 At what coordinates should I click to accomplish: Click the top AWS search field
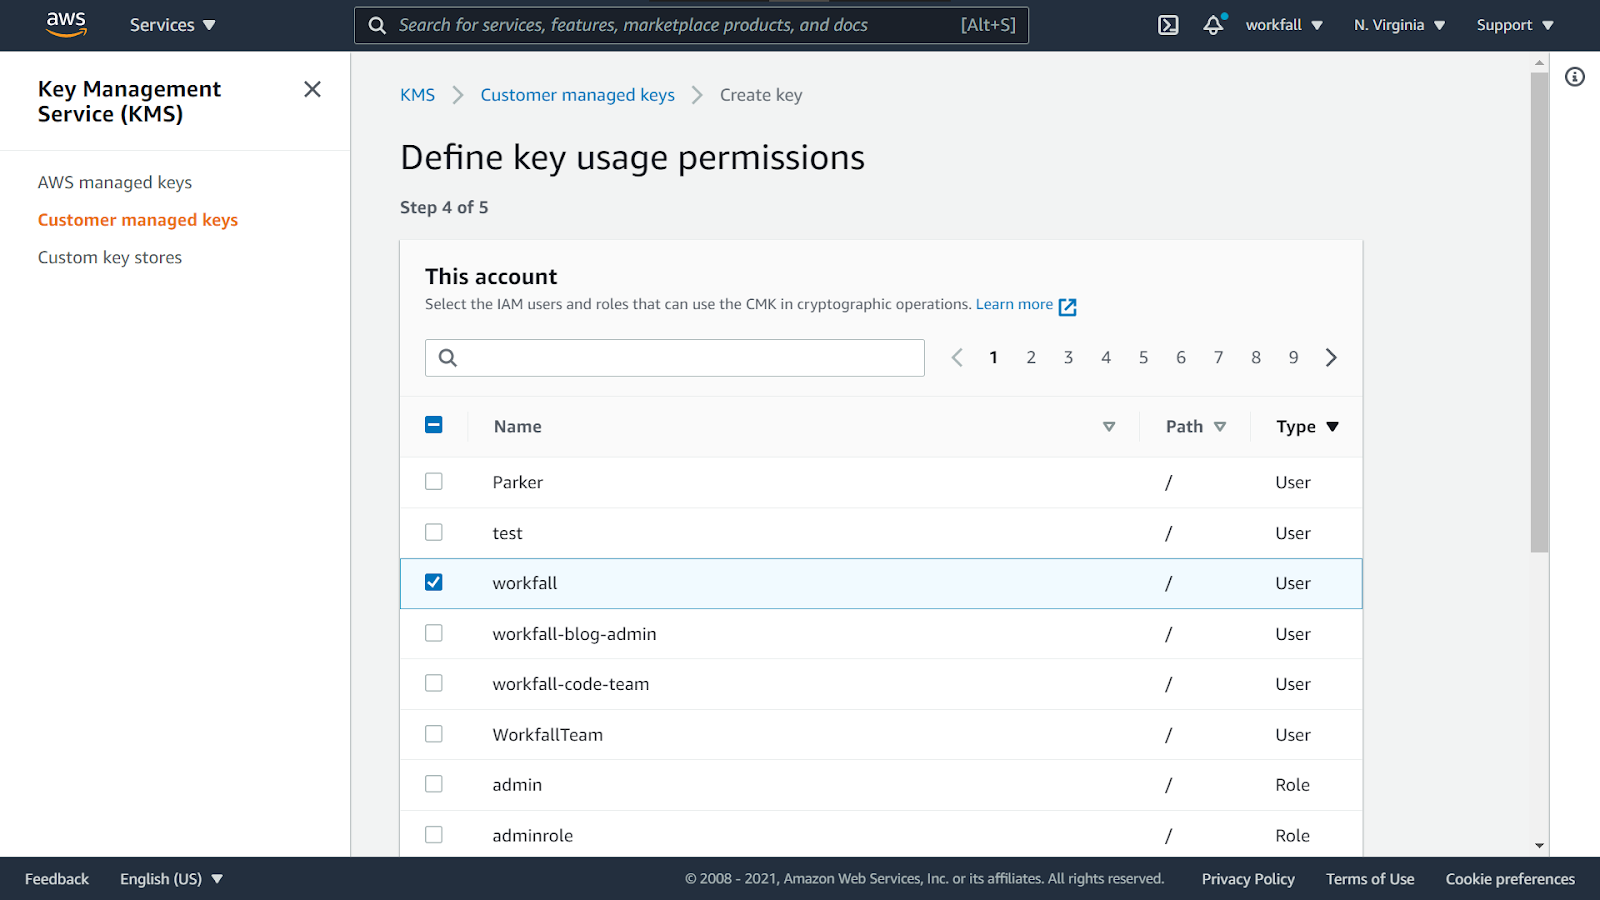(691, 25)
